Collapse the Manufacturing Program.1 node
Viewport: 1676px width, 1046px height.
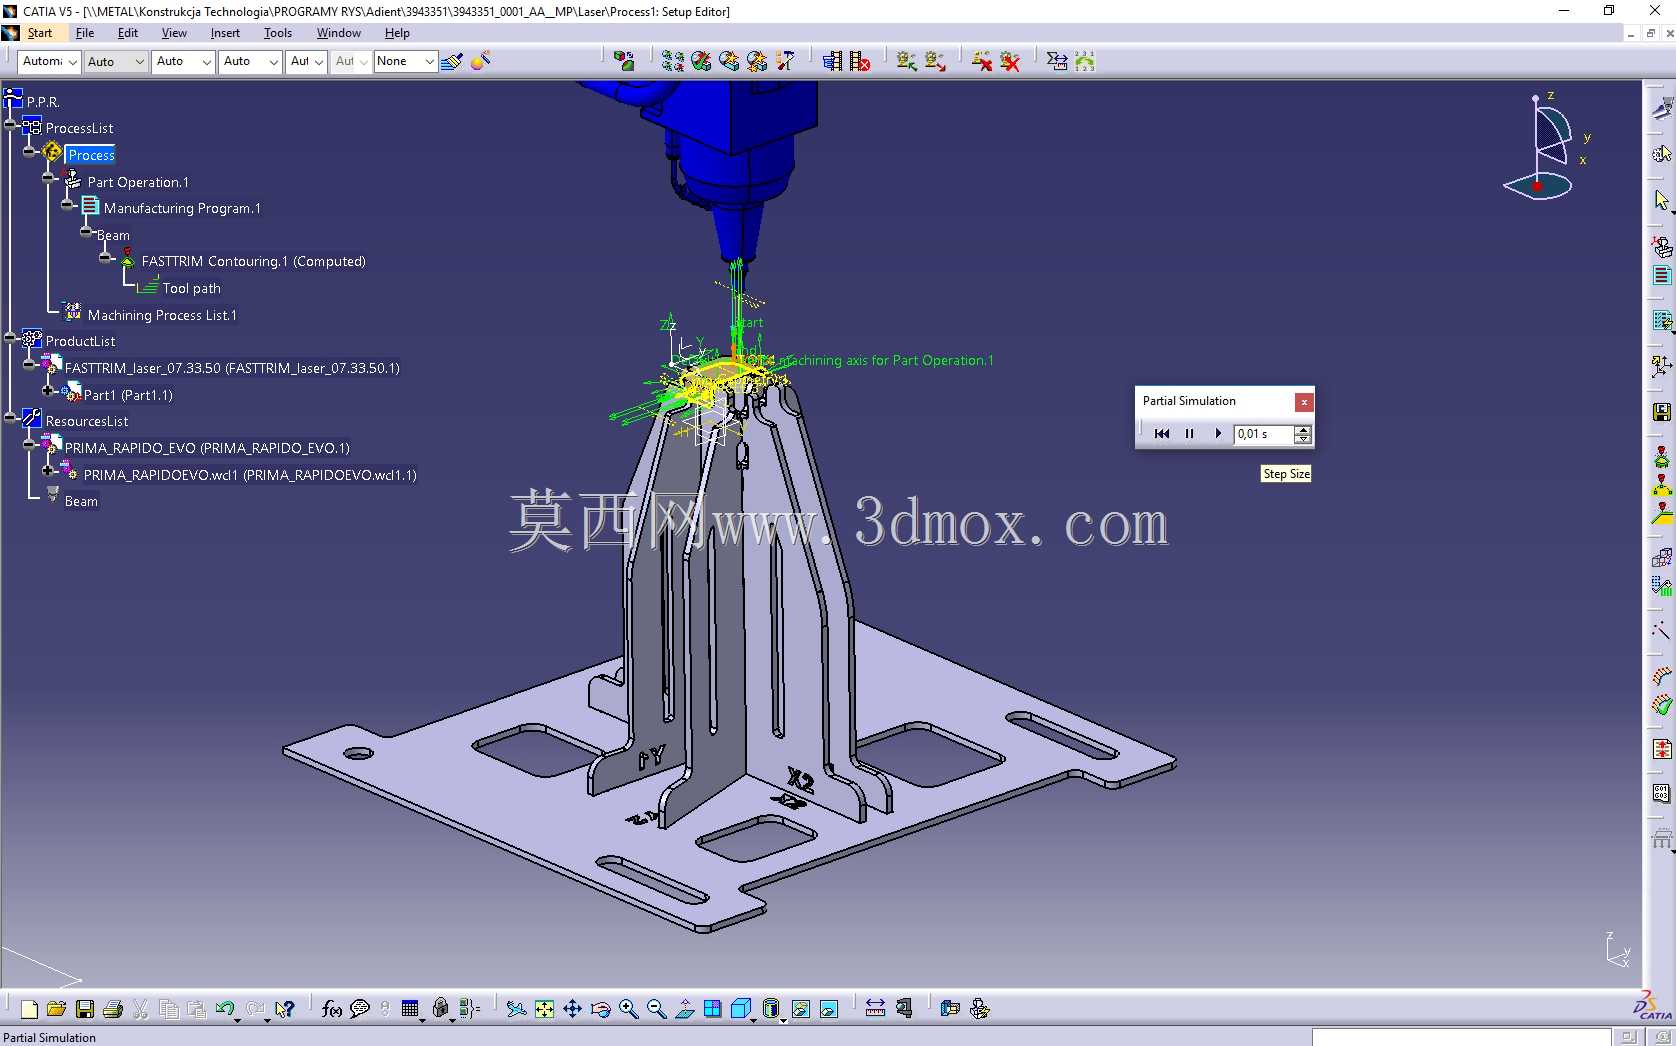tap(67, 205)
